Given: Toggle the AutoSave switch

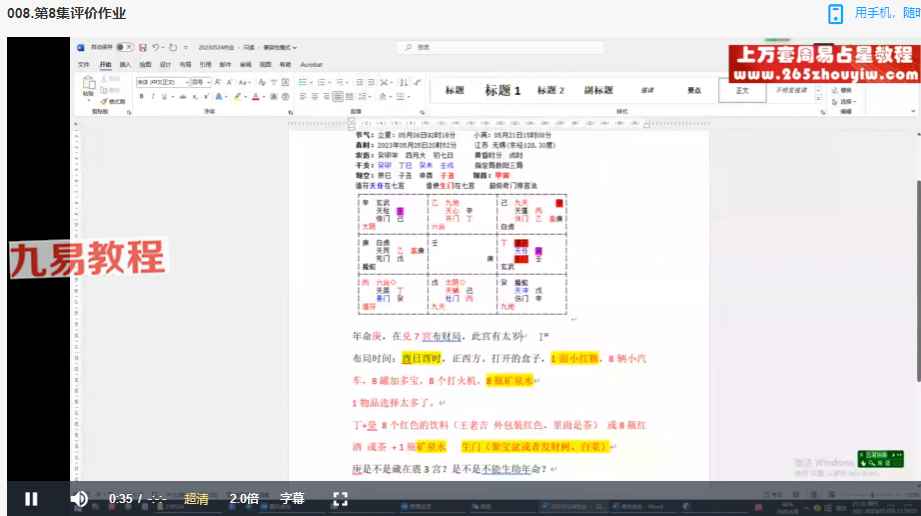Looking at the screenshot, I should 125,47.
